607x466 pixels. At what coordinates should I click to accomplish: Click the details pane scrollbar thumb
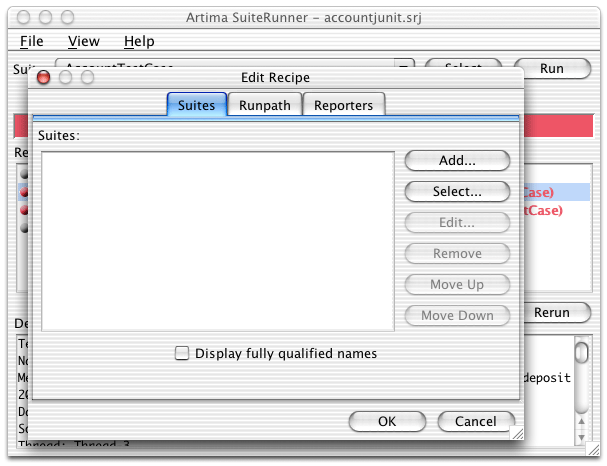tap(581, 352)
